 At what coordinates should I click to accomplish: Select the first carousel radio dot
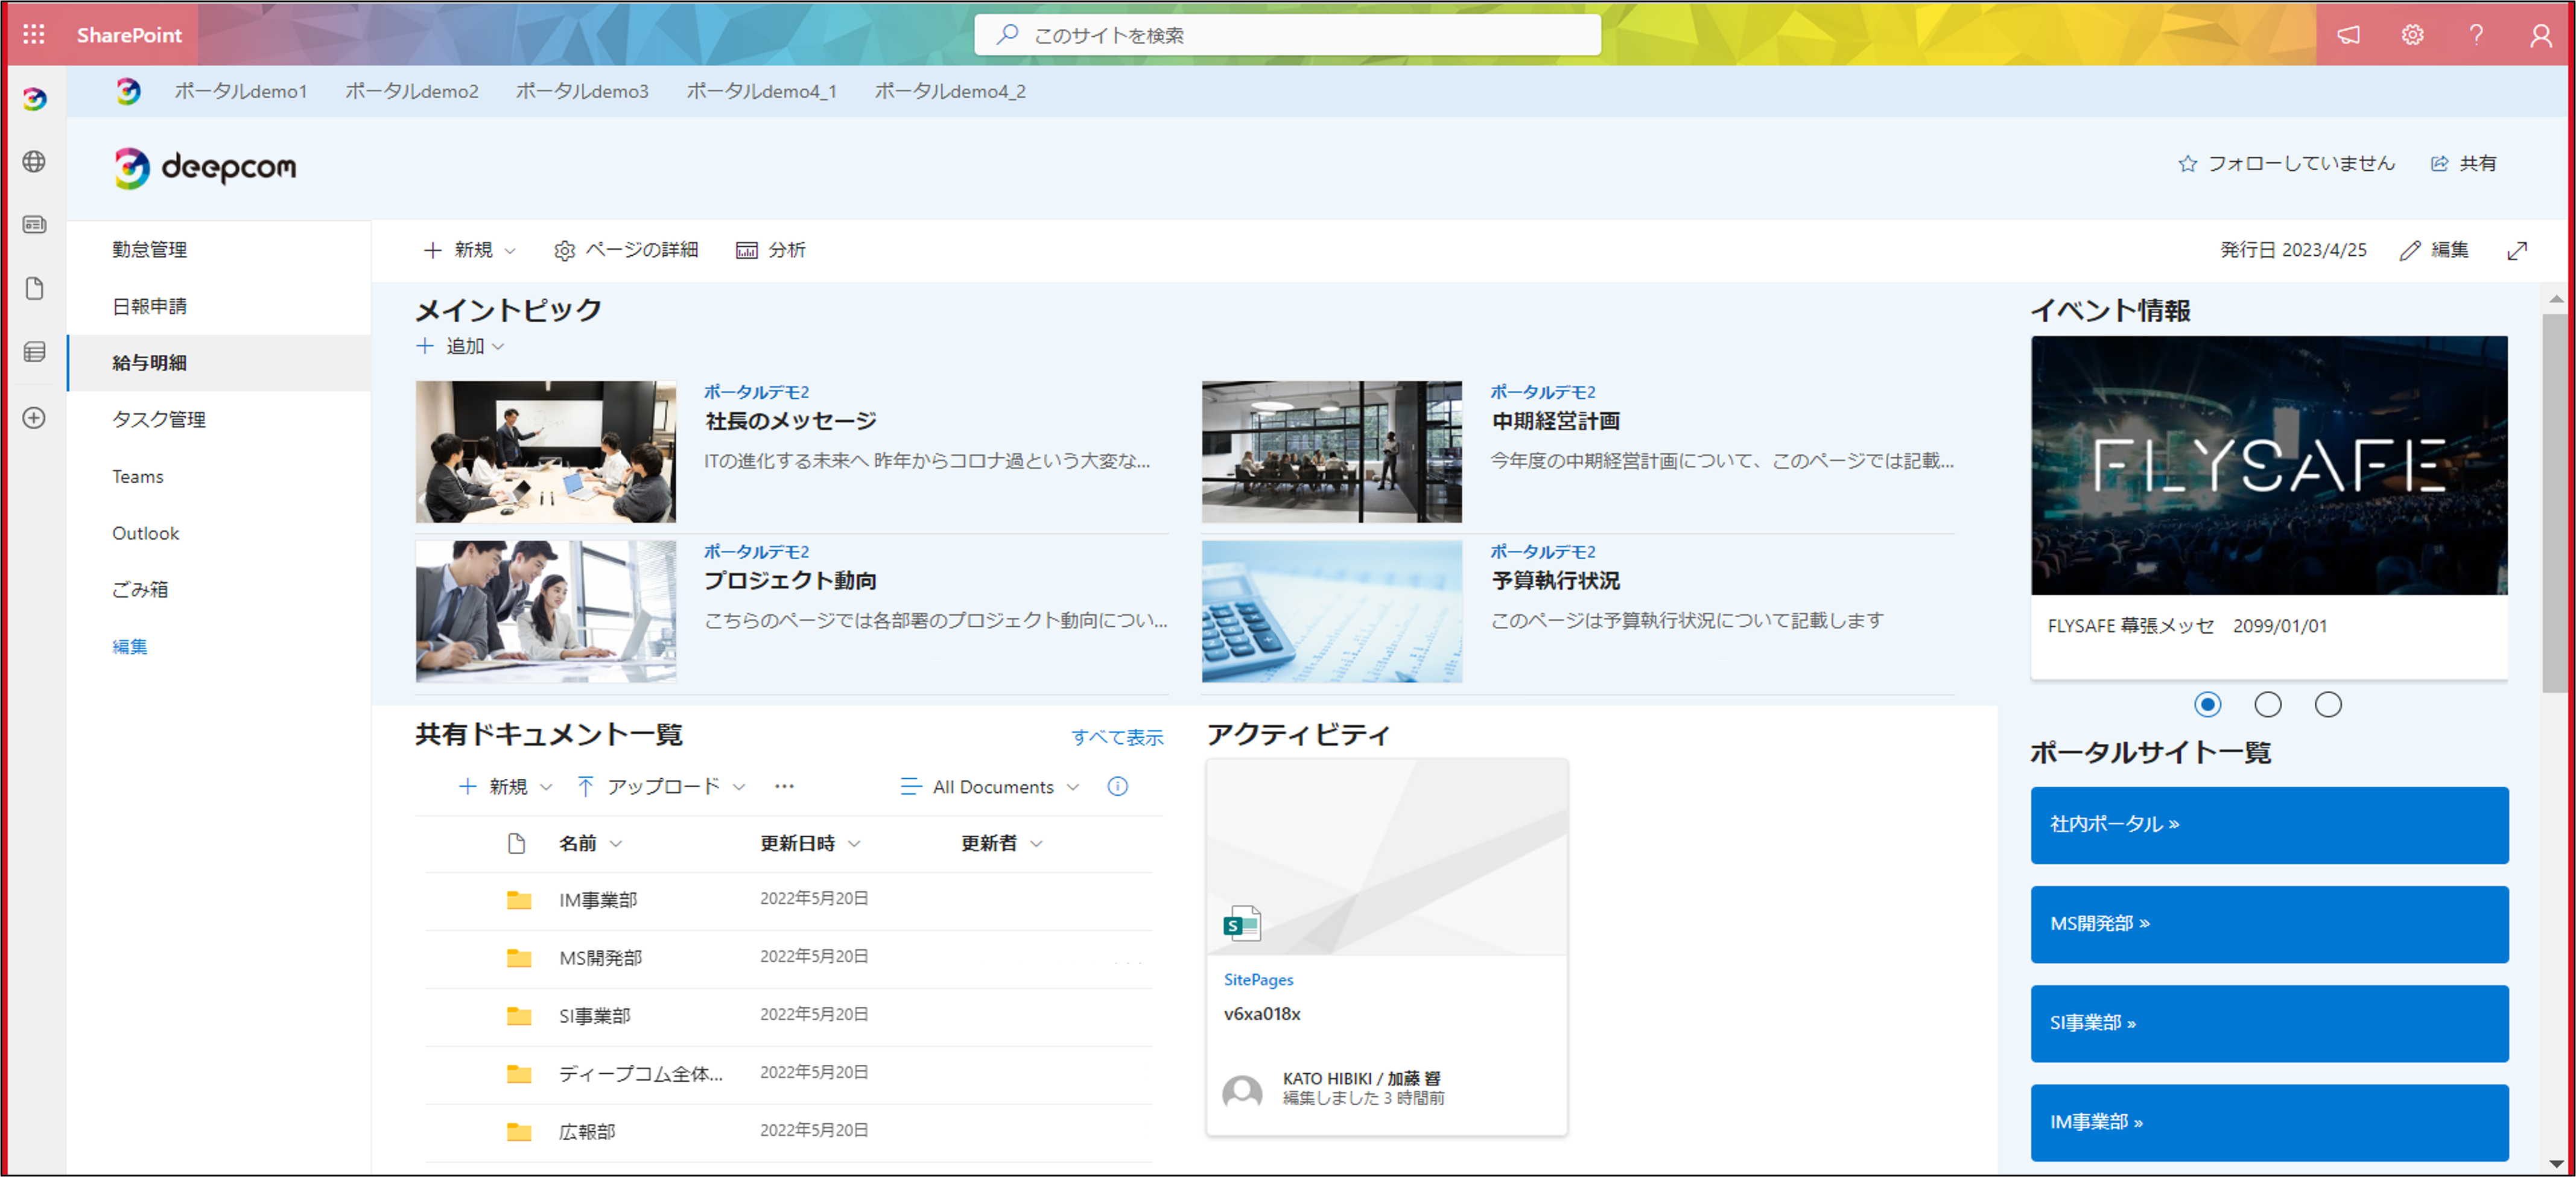point(2207,704)
